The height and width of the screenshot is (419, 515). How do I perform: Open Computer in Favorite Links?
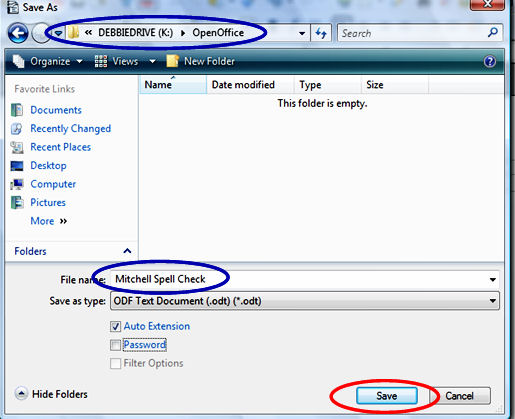point(53,184)
